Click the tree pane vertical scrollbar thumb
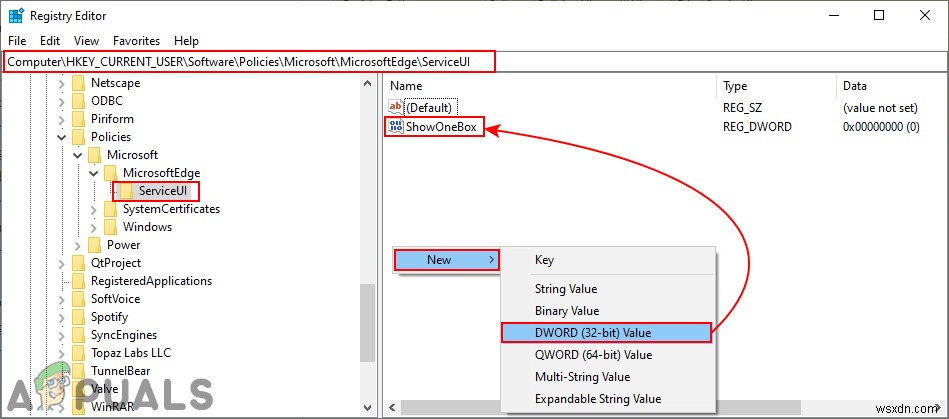949x419 pixels. point(367,323)
